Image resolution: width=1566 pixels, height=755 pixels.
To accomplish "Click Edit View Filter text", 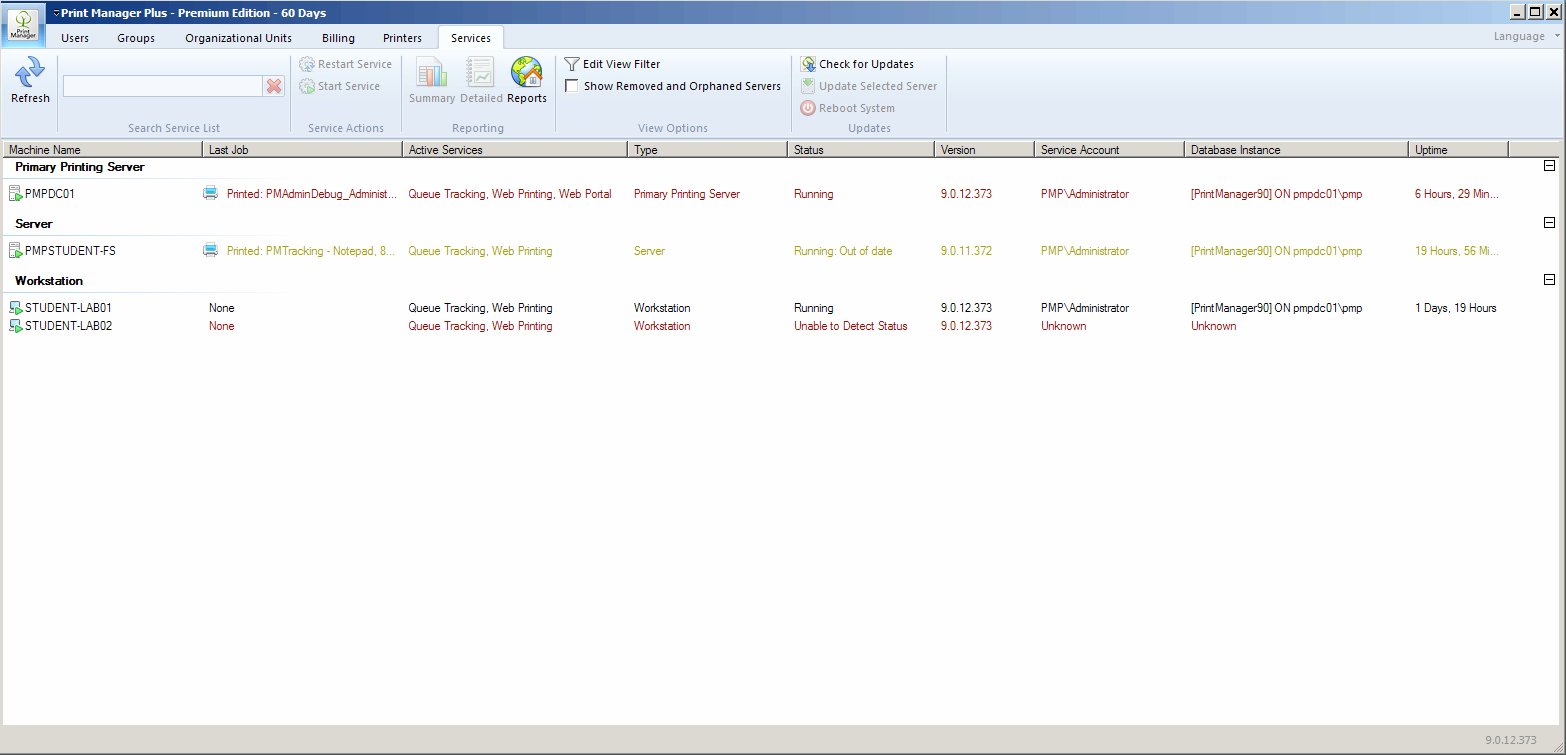I will [x=622, y=64].
